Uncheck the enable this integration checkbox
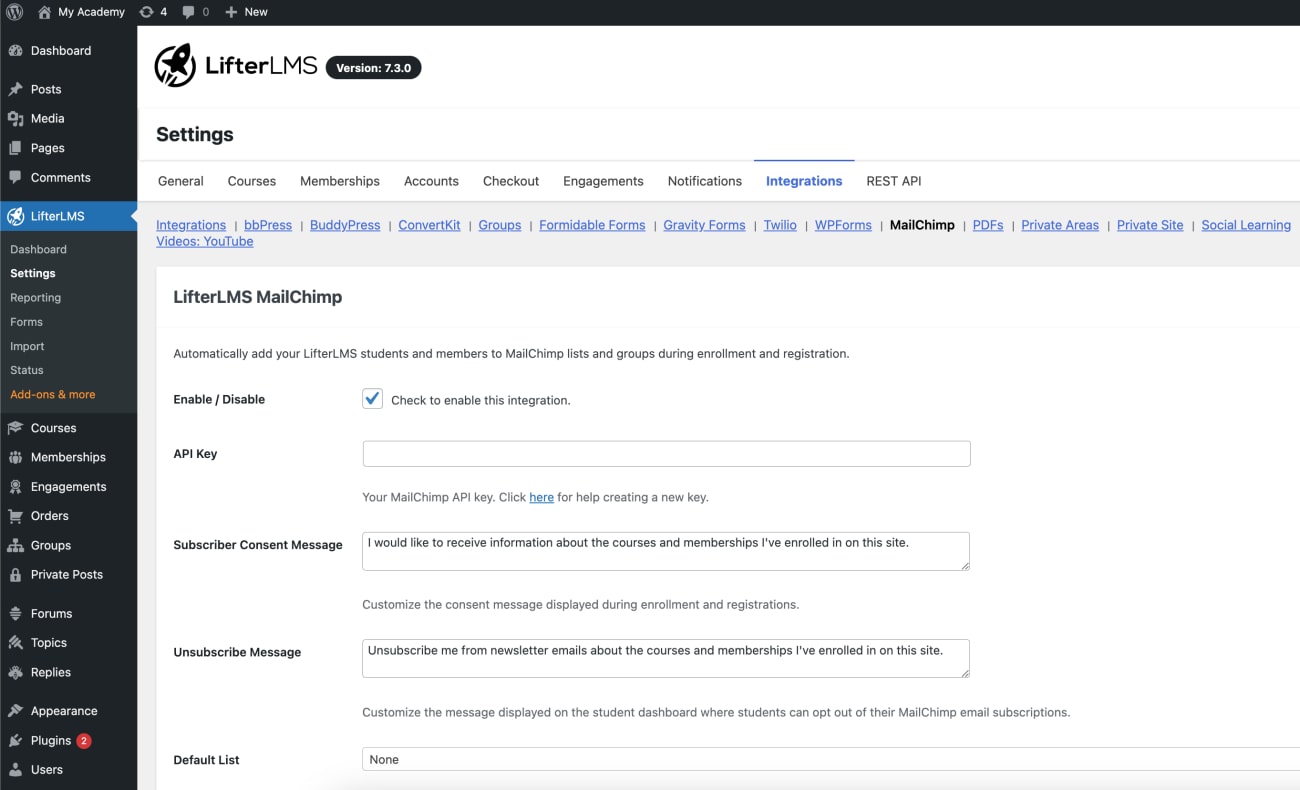This screenshot has width=1300, height=790. [372, 399]
